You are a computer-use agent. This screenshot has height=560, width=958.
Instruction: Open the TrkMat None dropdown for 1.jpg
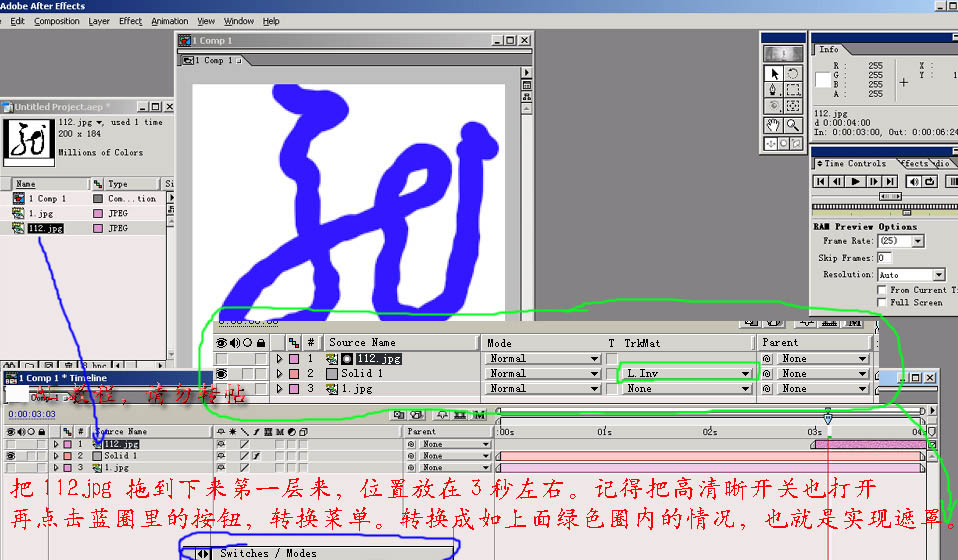[688, 388]
